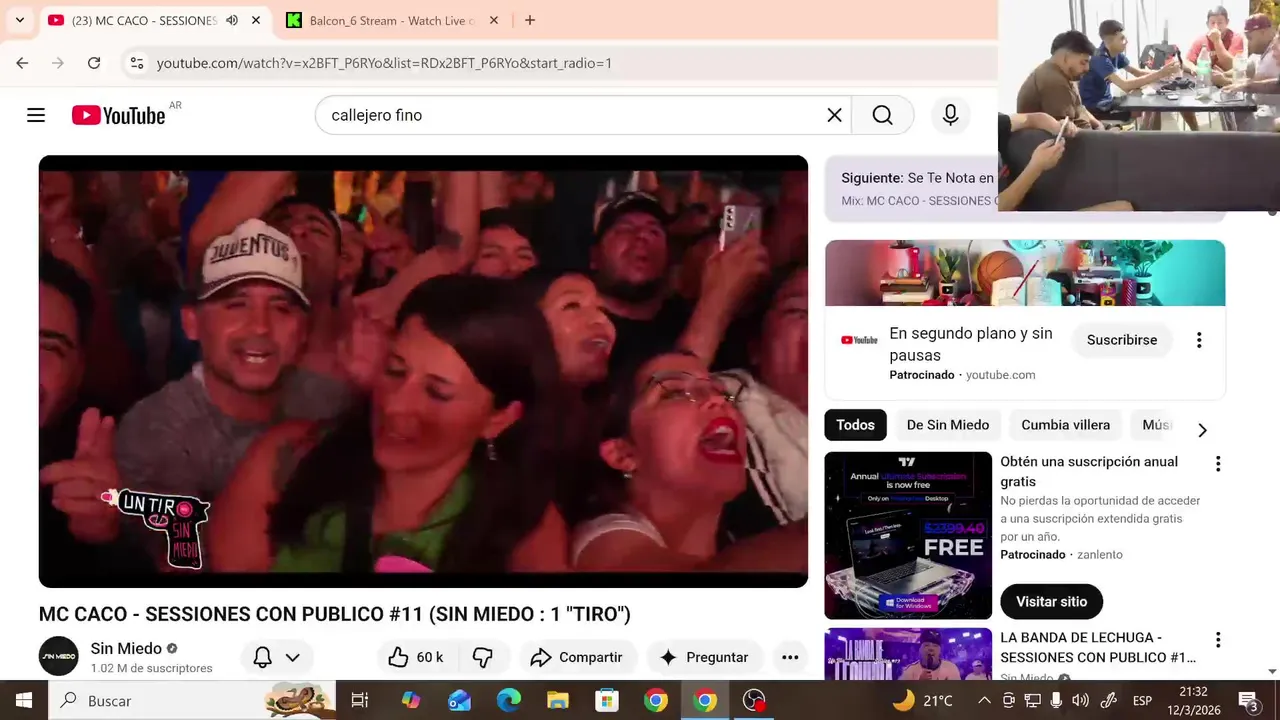Open zanlento ad thumbnail image
The width and height of the screenshot is (1280, 720).
908,535
